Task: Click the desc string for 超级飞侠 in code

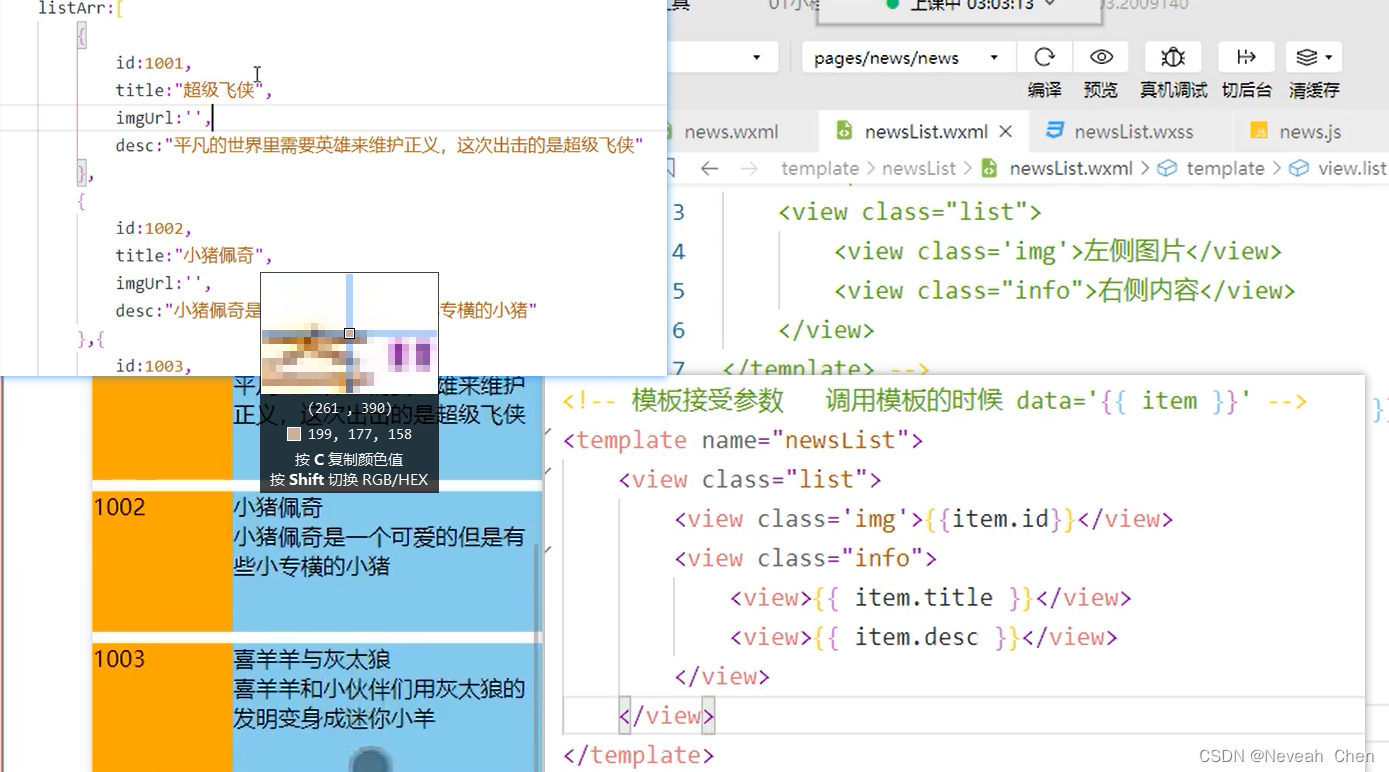Action: tap(403, 146)
